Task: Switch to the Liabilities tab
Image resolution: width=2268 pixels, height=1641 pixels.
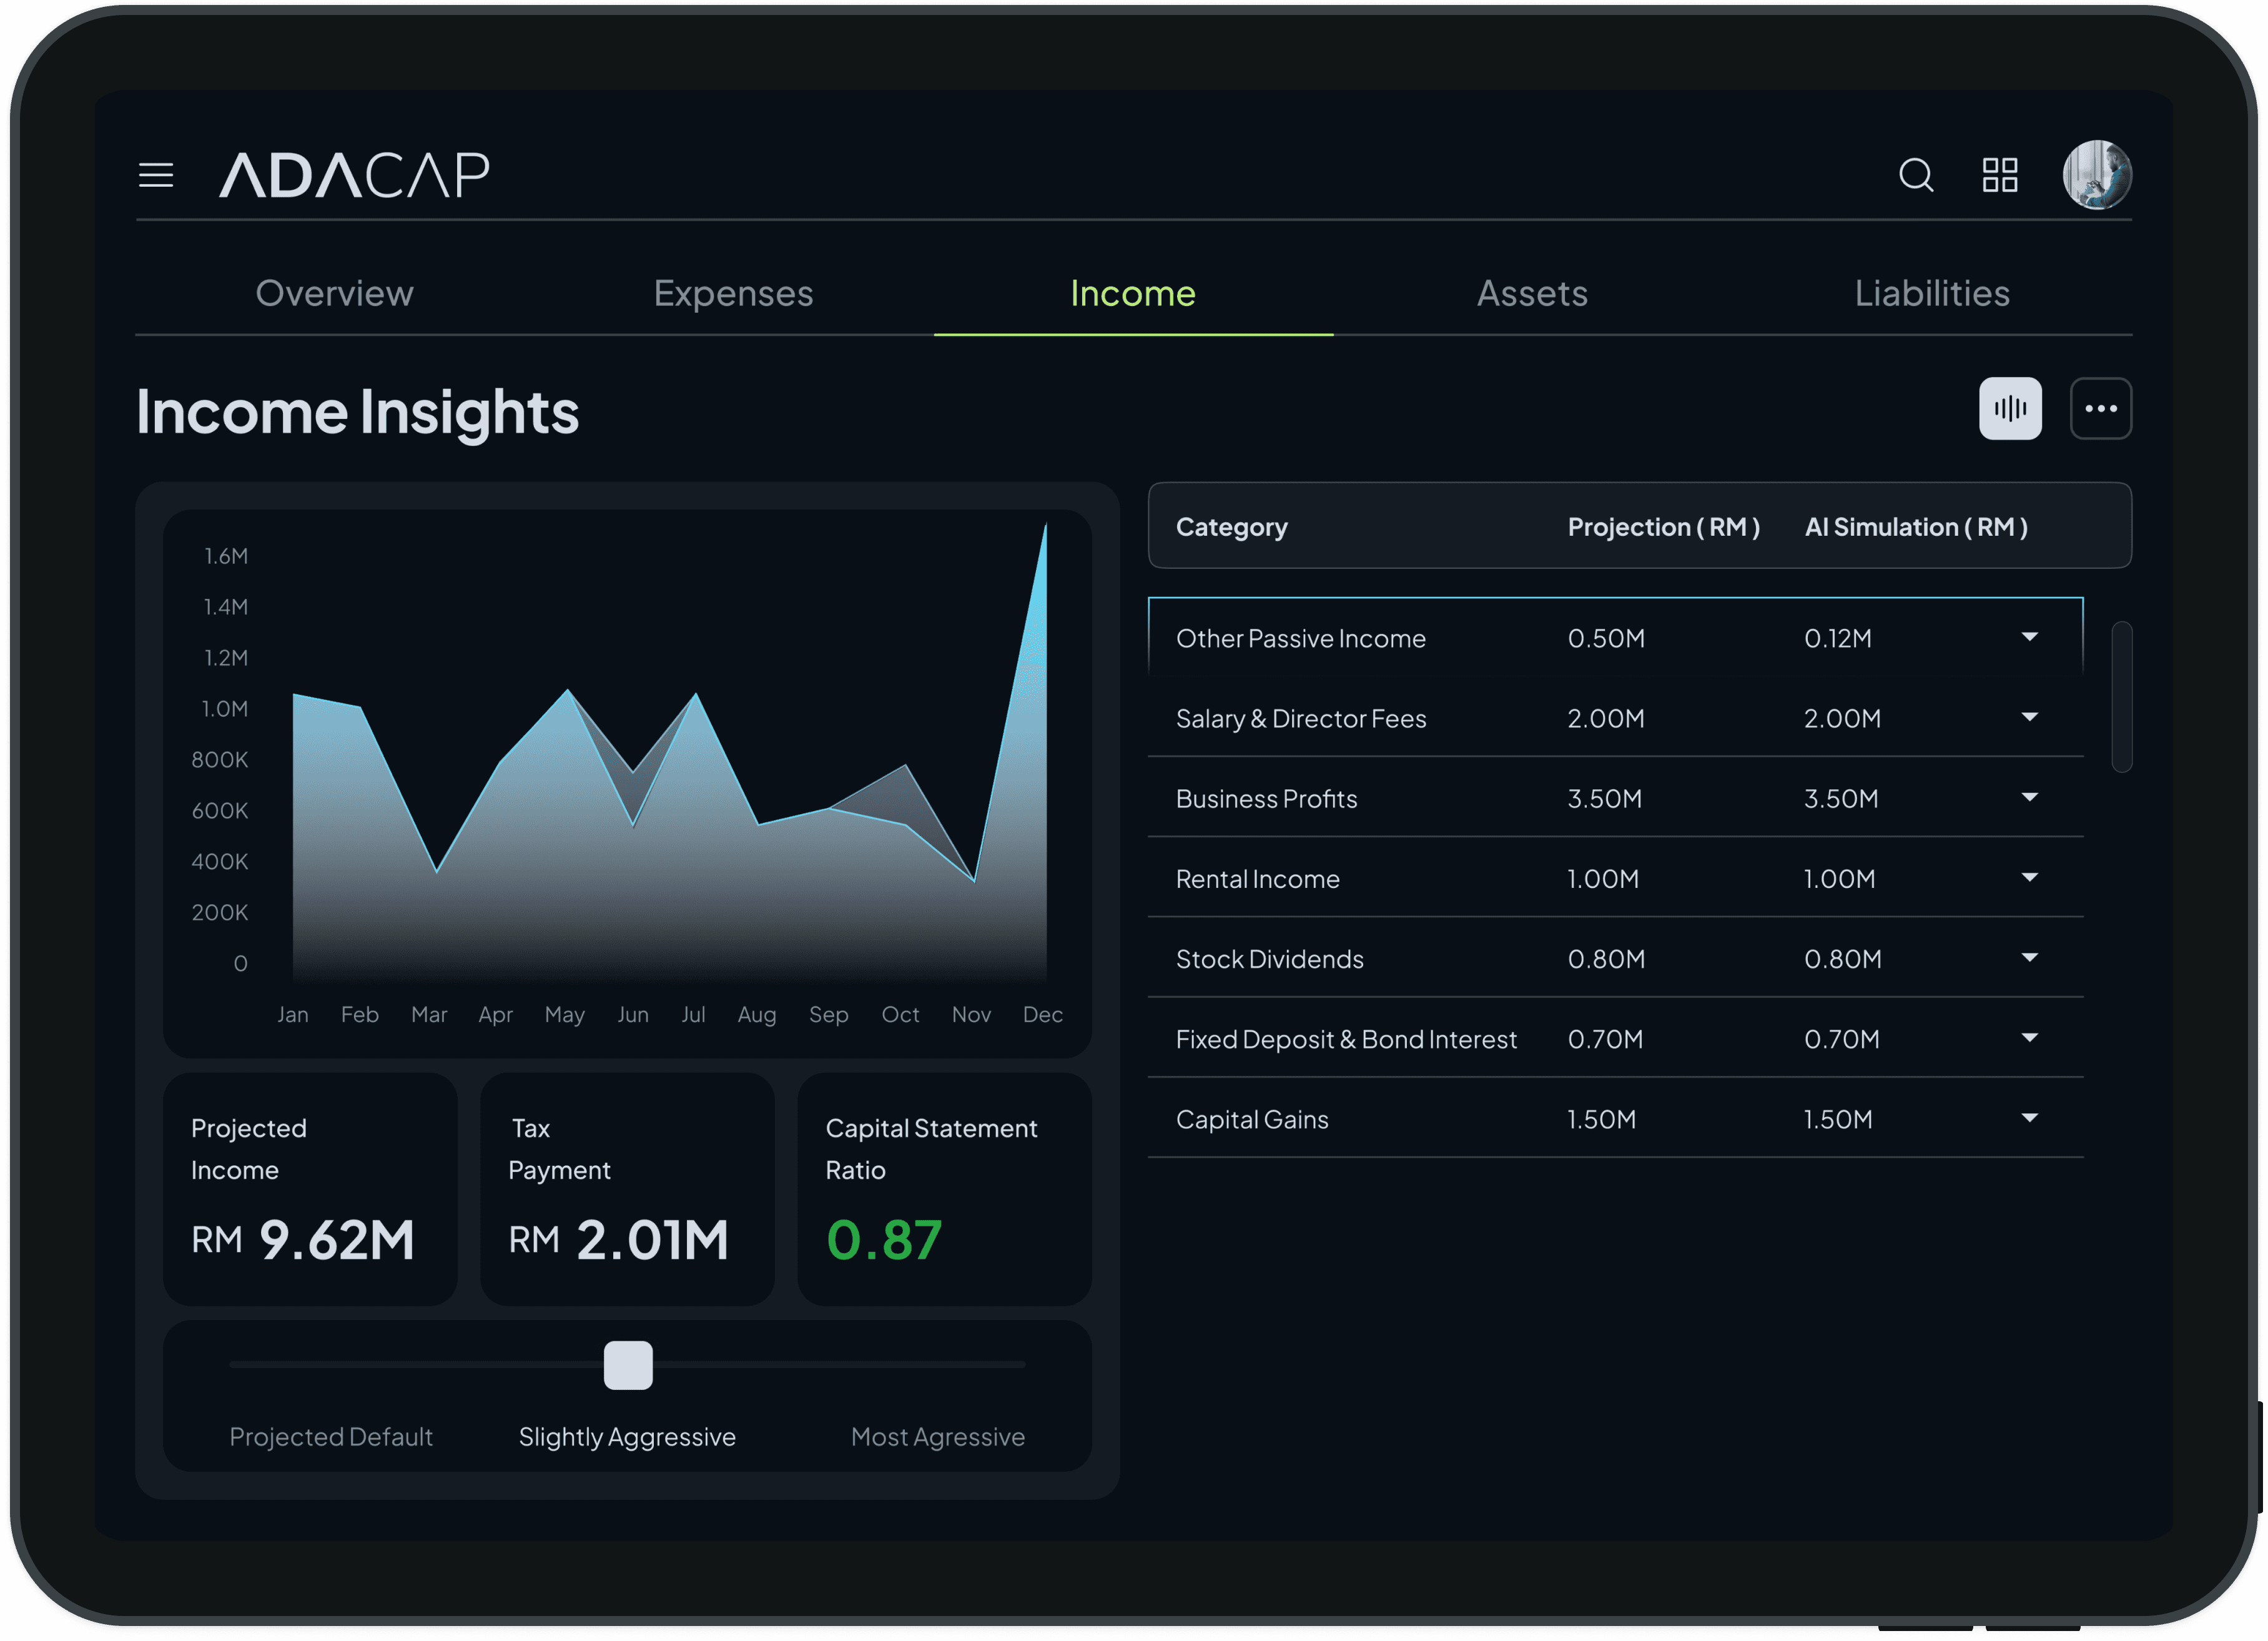Action: 1931,293
